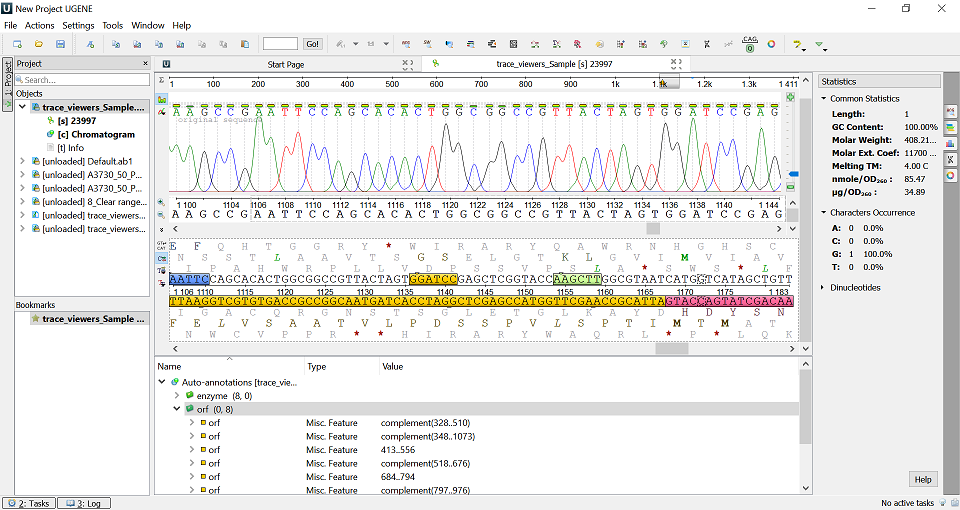The height and width of the screenshot is (510, 960).
Task: Select trace_viewers_Sample [s] 23997 tab
Action: click(553, 64)
